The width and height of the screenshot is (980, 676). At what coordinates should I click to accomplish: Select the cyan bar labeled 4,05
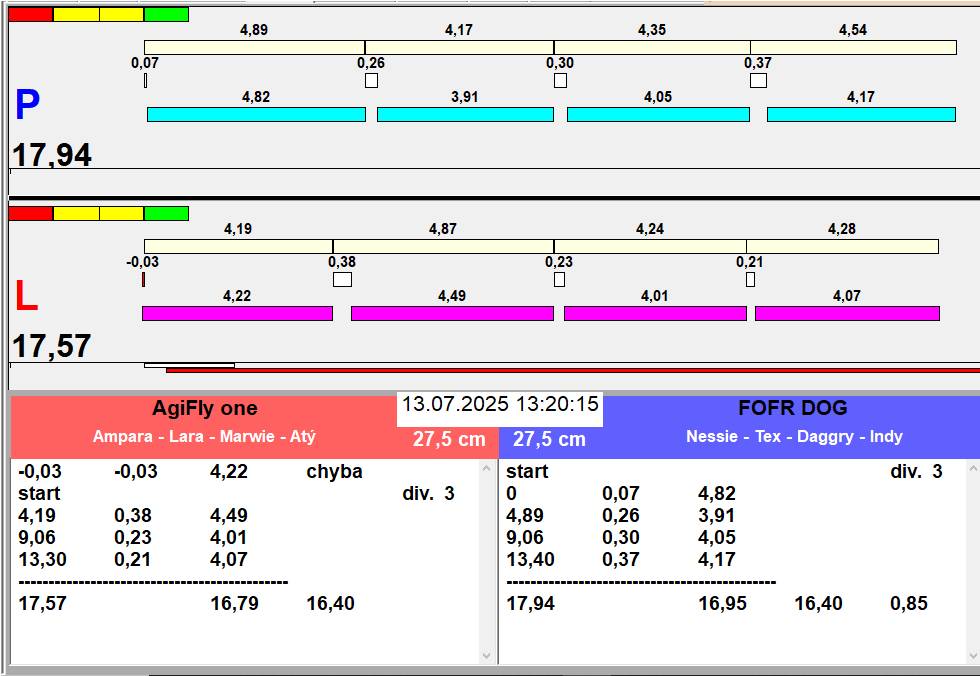(x=658, y=114)
